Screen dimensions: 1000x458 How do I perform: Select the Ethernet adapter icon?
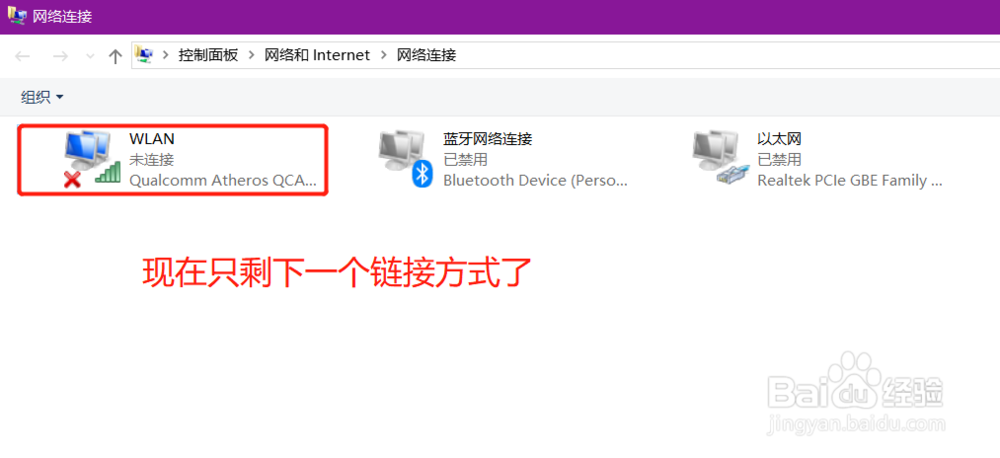(x=719, y=159)
